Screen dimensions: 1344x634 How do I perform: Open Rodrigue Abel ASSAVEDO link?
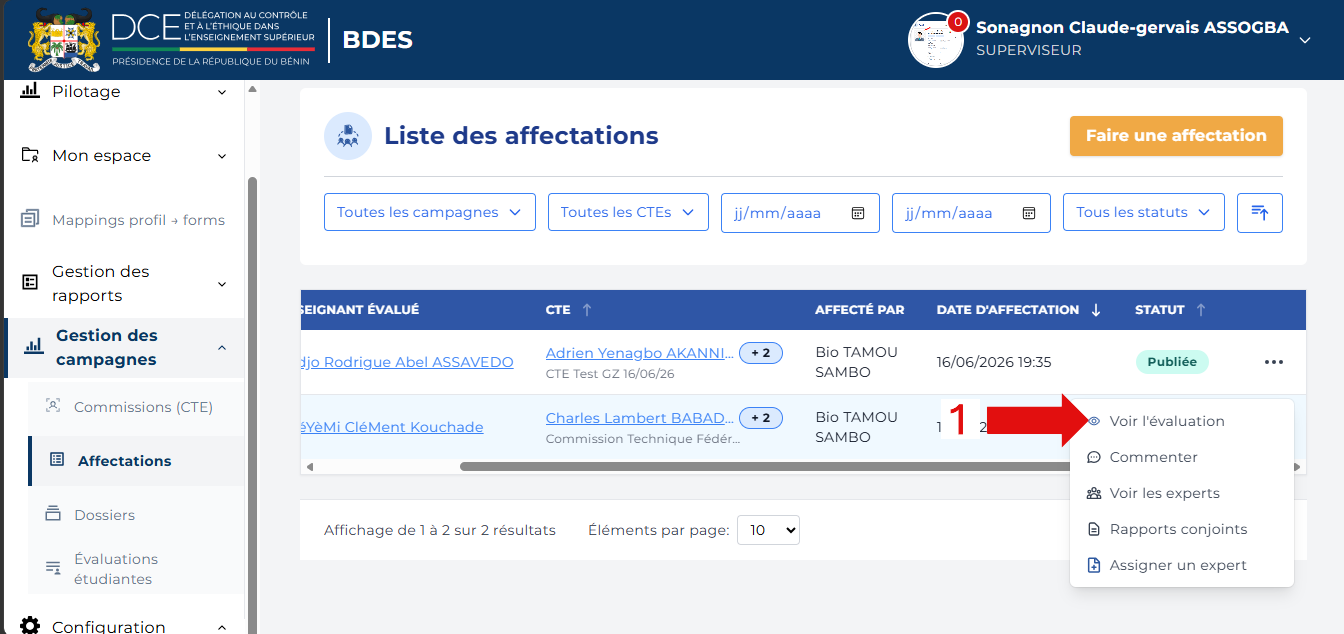(407, 362)
